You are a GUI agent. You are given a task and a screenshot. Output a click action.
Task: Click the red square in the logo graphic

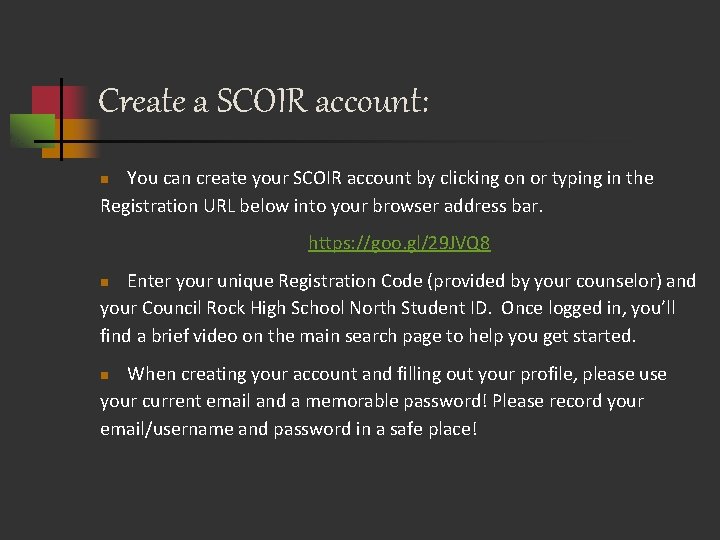pos(58,101)
